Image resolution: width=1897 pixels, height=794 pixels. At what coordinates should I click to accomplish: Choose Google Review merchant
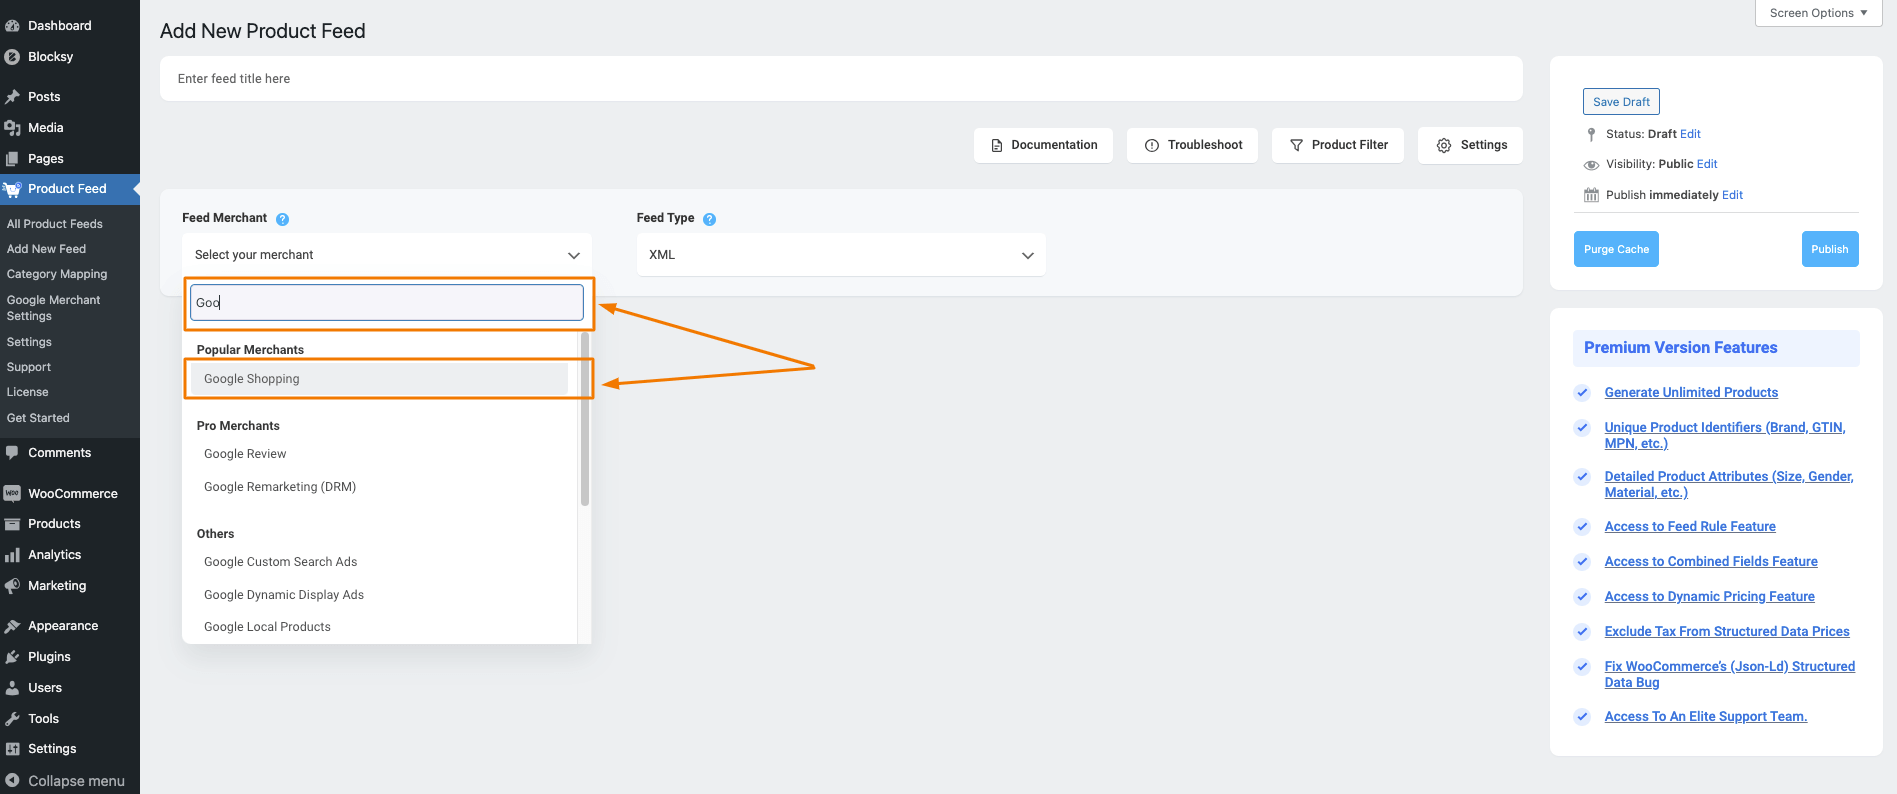coord(245,454)
